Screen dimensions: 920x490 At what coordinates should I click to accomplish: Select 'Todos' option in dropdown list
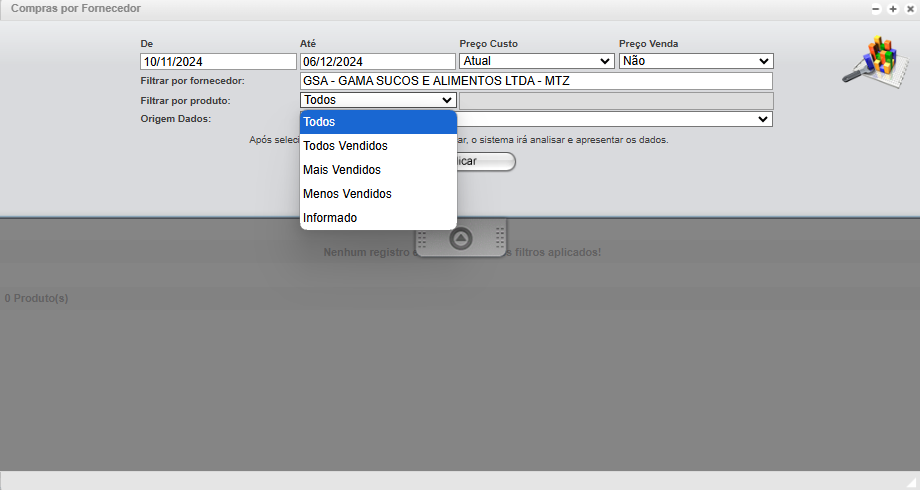378,122
